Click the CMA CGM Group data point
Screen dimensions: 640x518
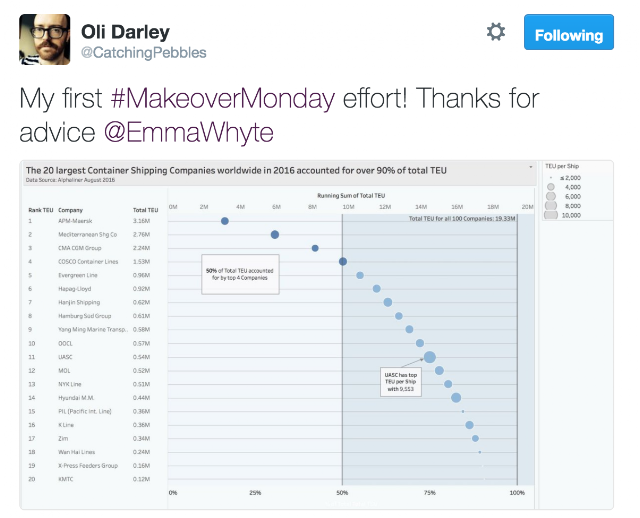(x=315, y=248)
